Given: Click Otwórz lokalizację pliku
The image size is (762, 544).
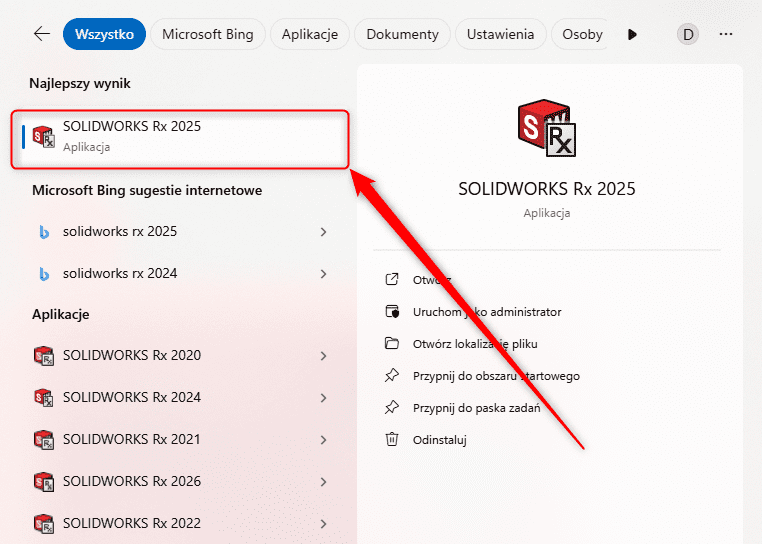Looking at the screenshot, I should pyautogui.click(x=480, y=344).
